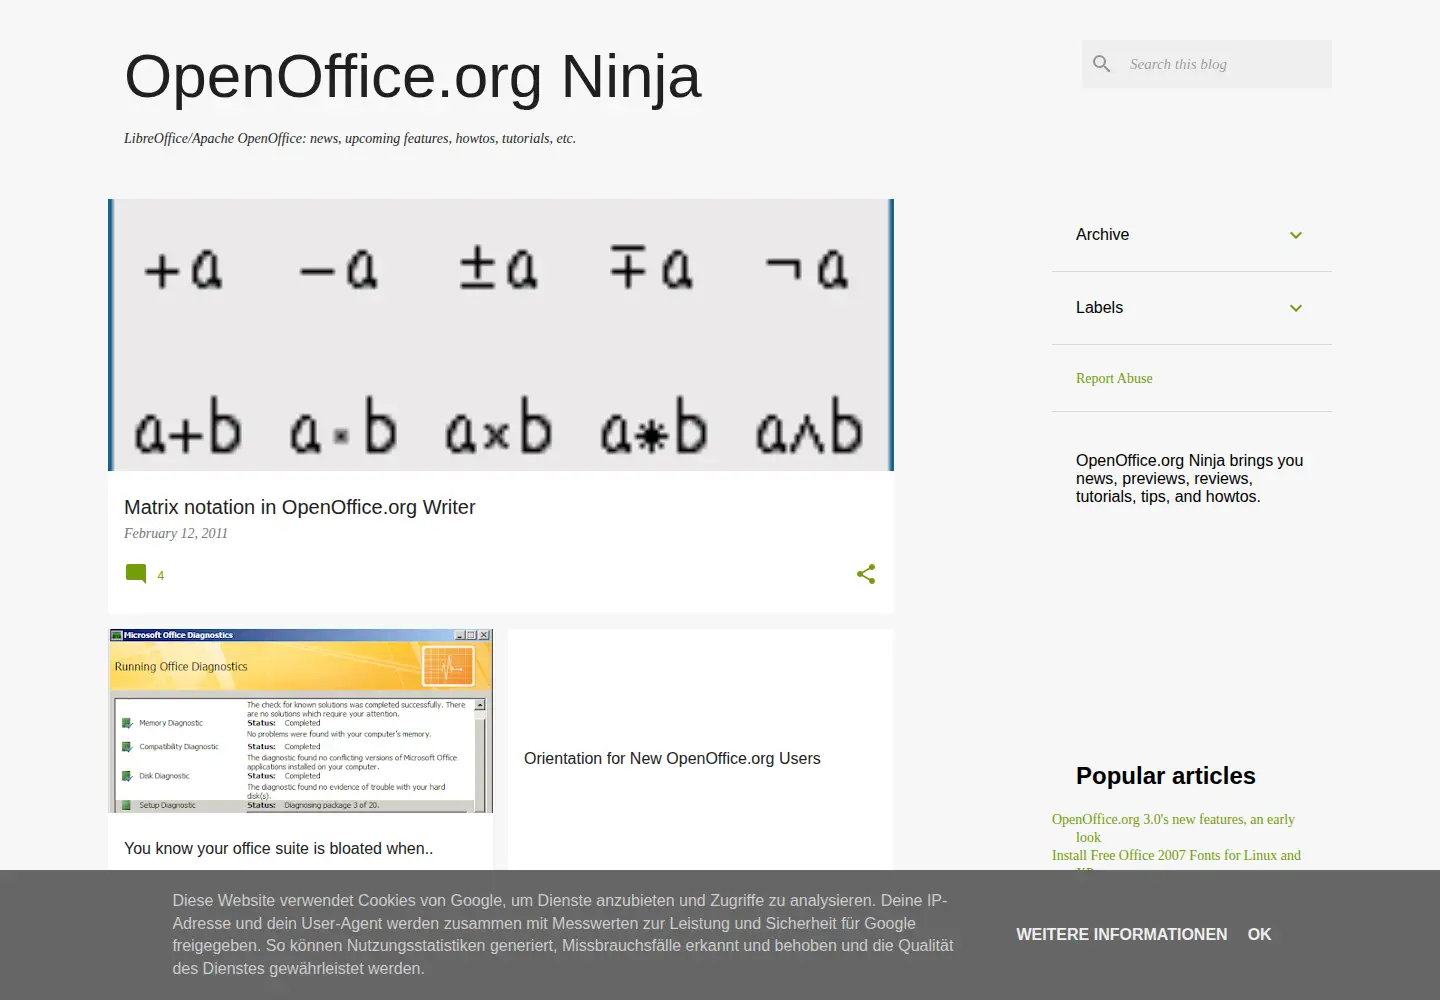Open the Archive sidebar heading
Image resolution: width=1440 pixels, height=1000 pixels.
coord(1102,234)
